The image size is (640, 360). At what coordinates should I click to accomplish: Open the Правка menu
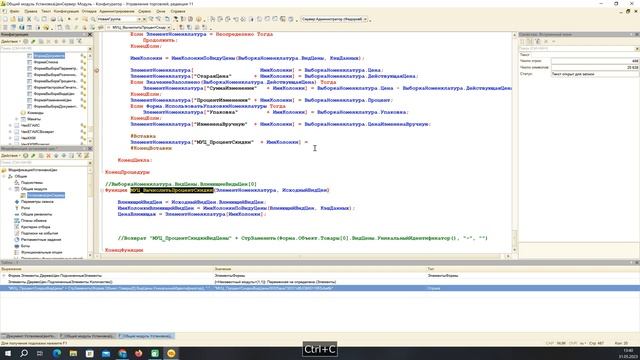coord(31,11)
